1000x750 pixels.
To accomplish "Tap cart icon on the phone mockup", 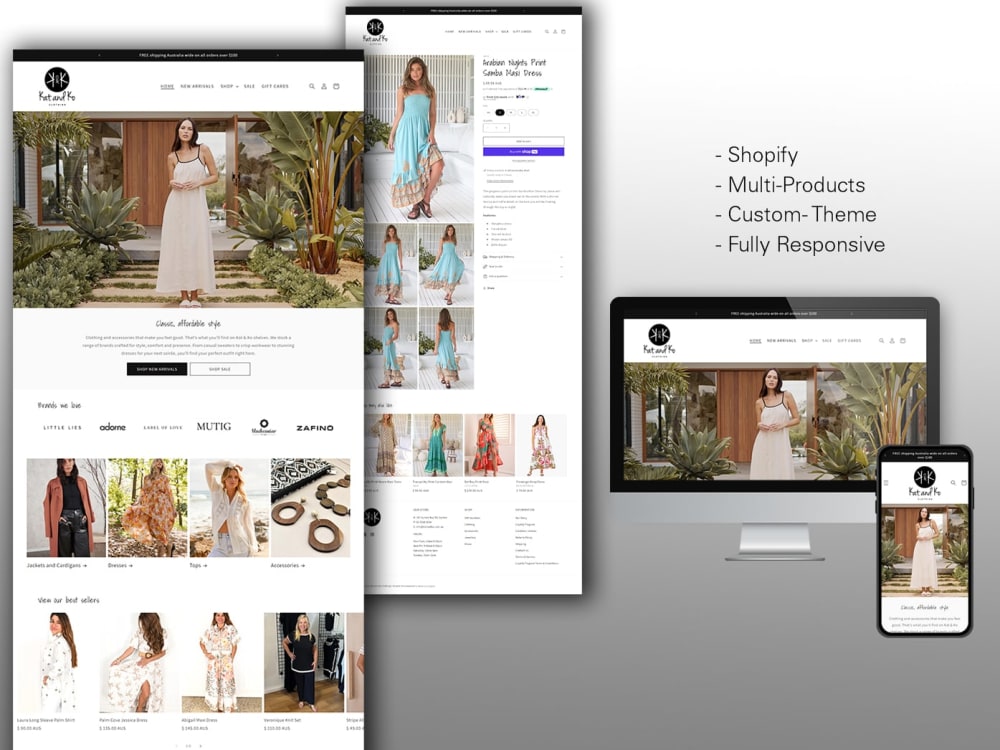I will click(964, 483).
